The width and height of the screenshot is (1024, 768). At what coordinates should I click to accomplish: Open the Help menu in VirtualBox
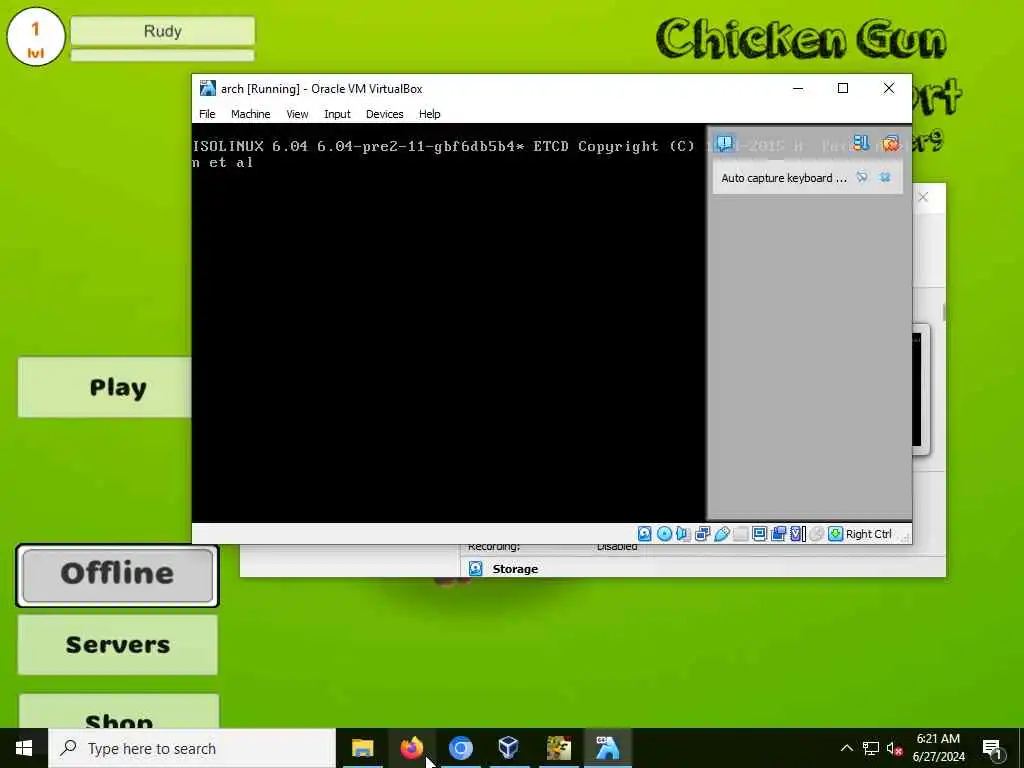click(429, 114)
